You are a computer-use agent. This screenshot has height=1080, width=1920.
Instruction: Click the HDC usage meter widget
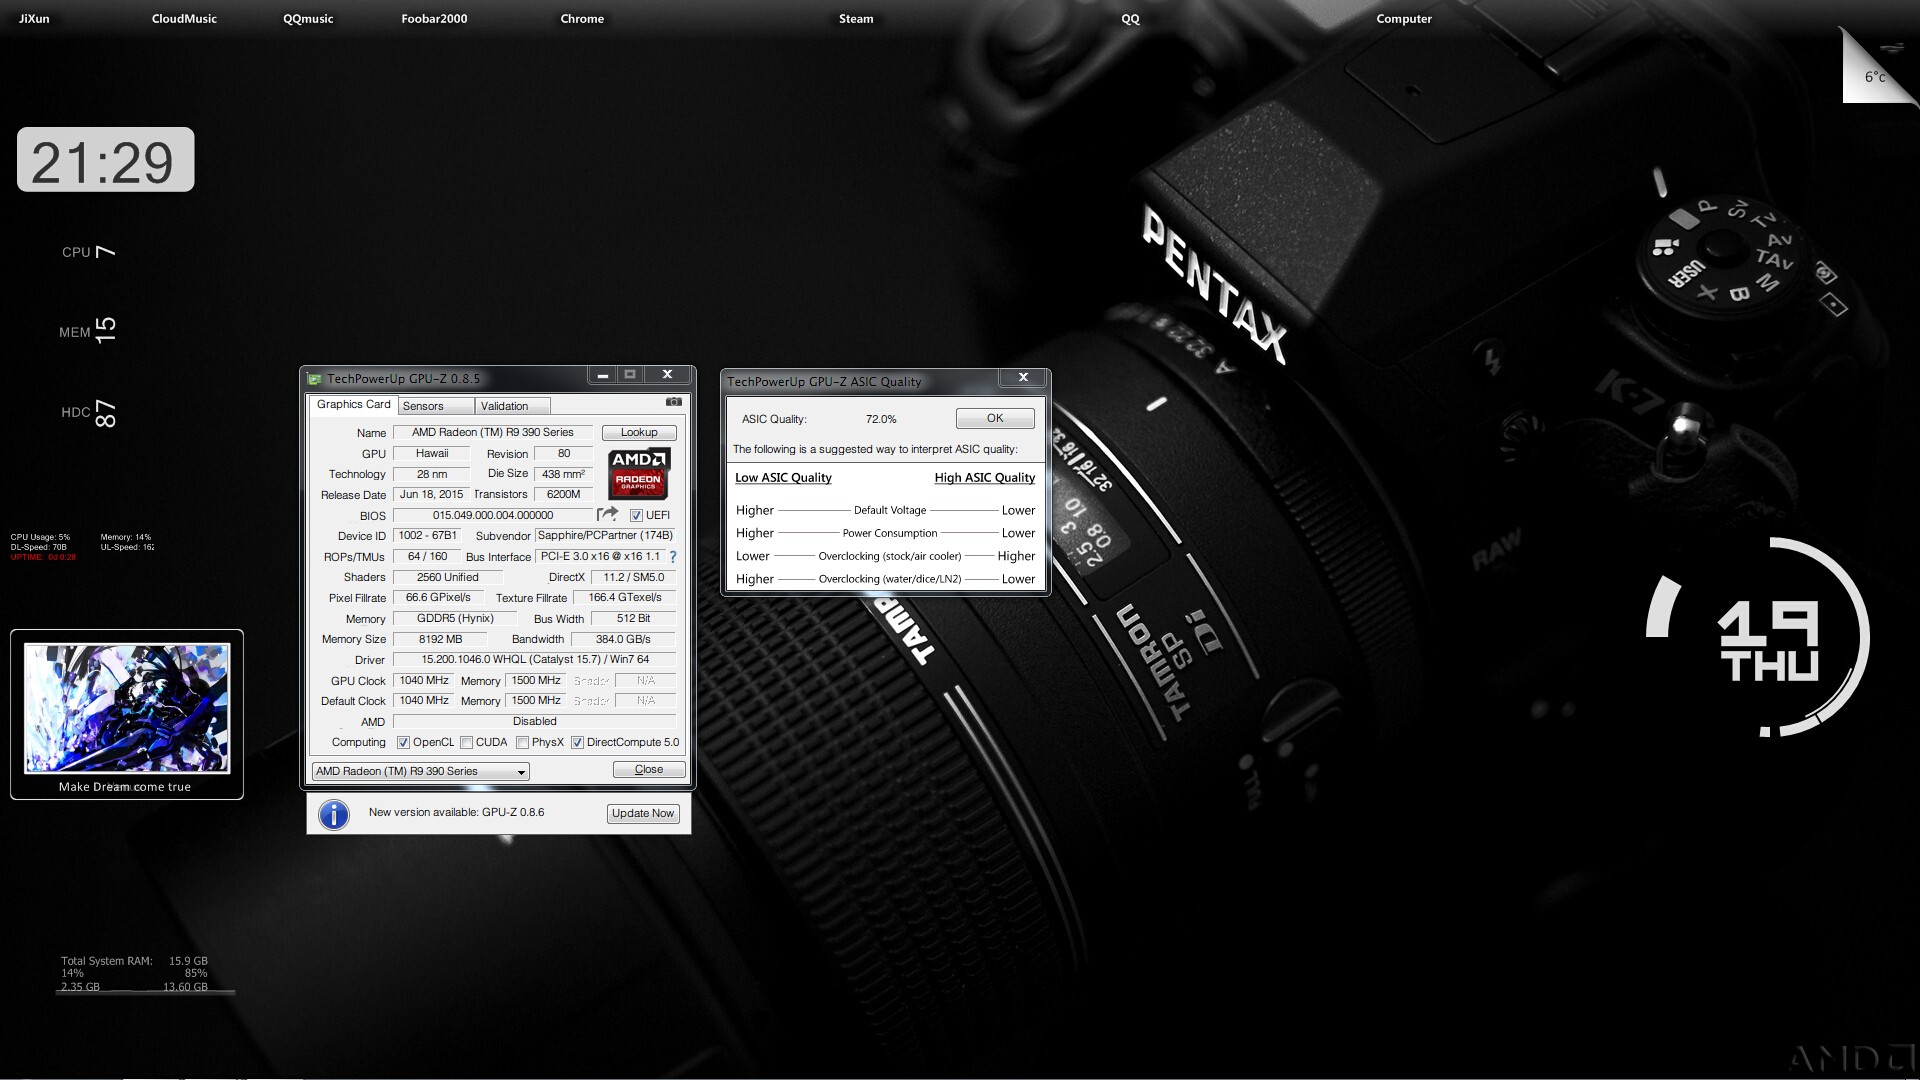pyautogui.click(x=89, y=413)
